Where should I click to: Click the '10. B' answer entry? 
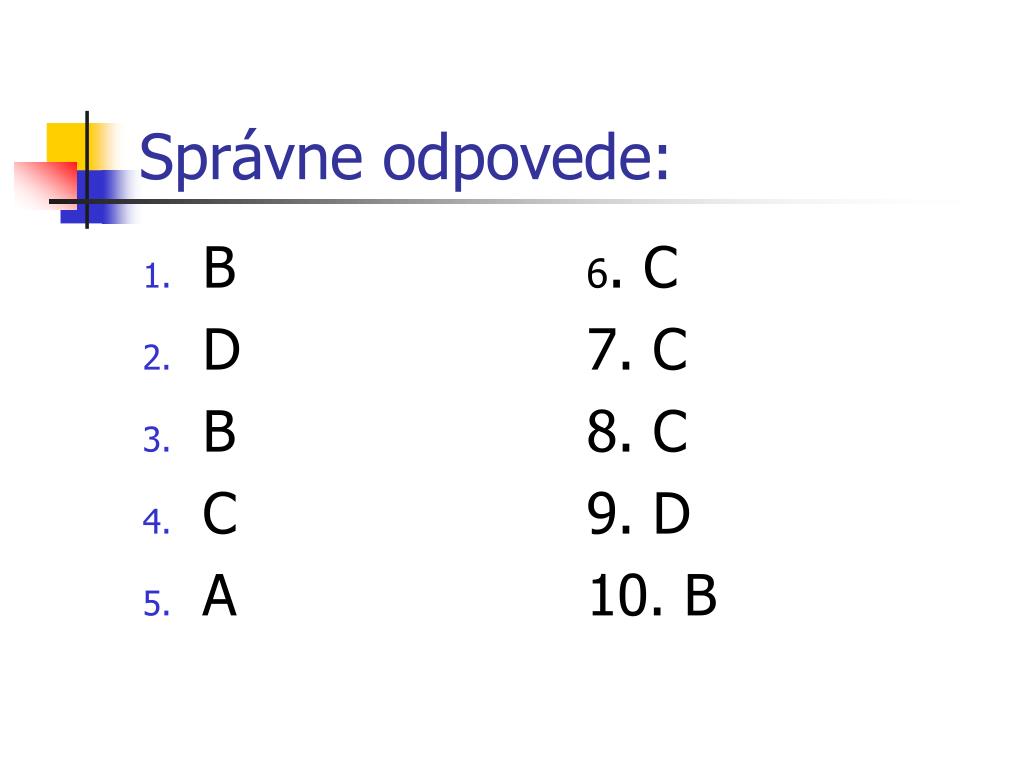tap(652, 595)
